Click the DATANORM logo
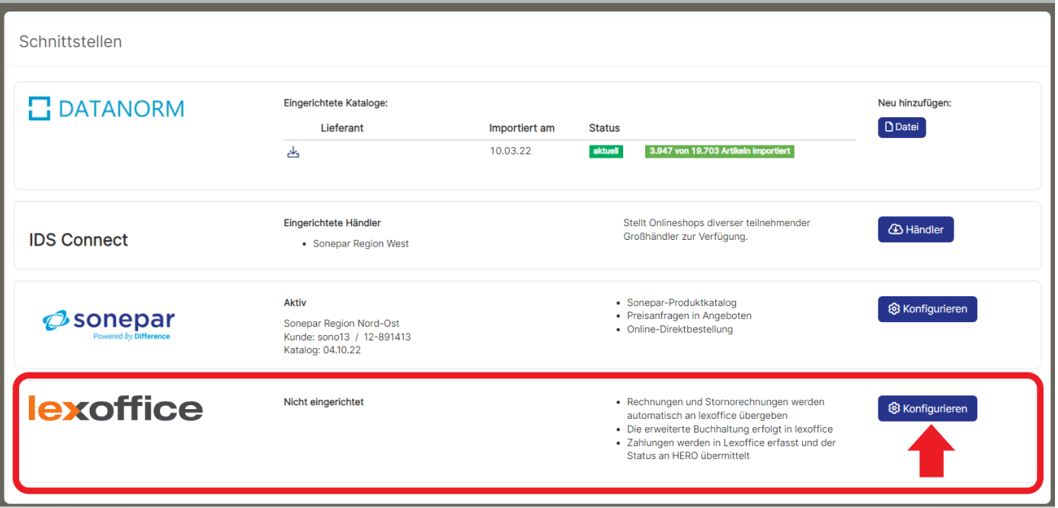The width and height of the screenshot is (1058, 508). pos(106,109)
